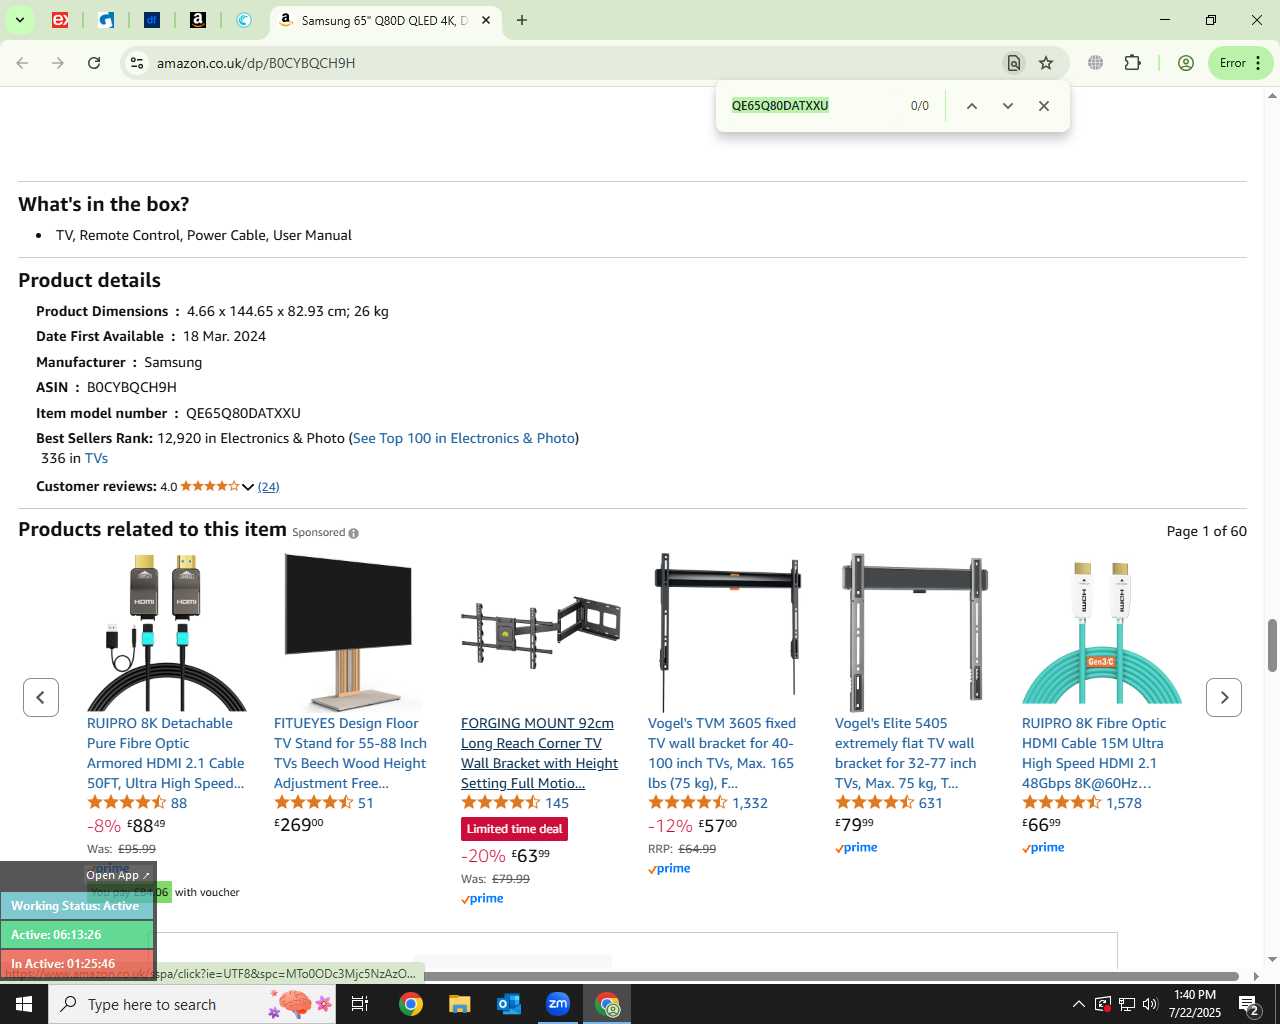Click the green Error button
This screenshot has width=1280, height=1024.
(1240, 63)
